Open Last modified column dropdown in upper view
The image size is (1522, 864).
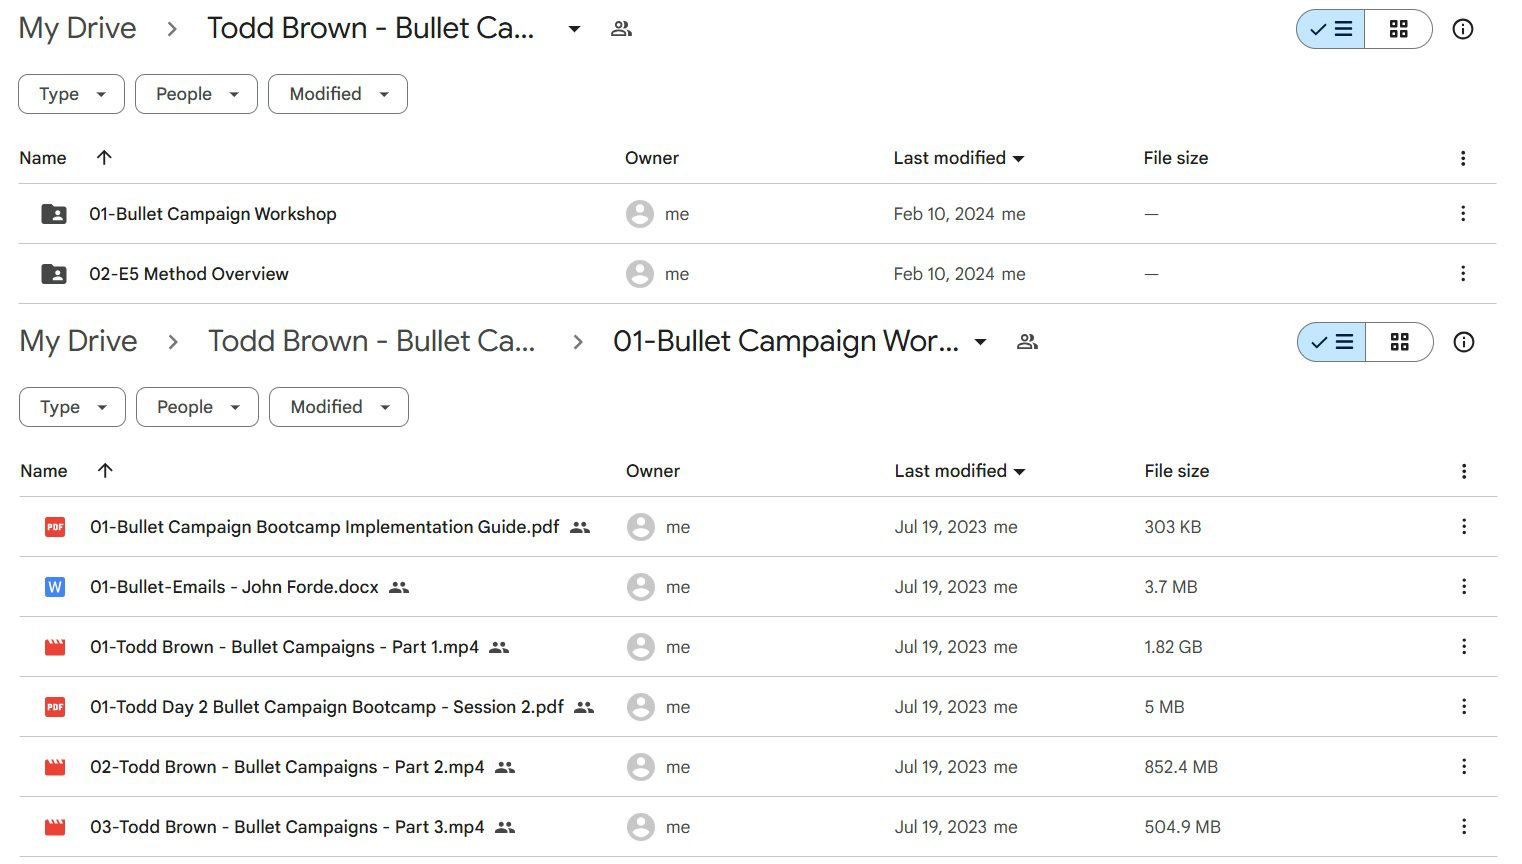[x=1018, y=159]
